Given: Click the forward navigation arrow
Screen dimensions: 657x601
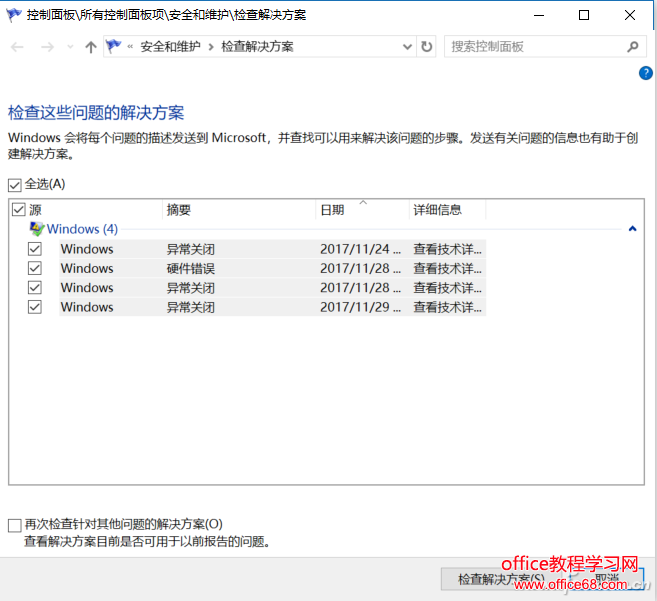Looking at the screenshot, I should pos(47,47).
